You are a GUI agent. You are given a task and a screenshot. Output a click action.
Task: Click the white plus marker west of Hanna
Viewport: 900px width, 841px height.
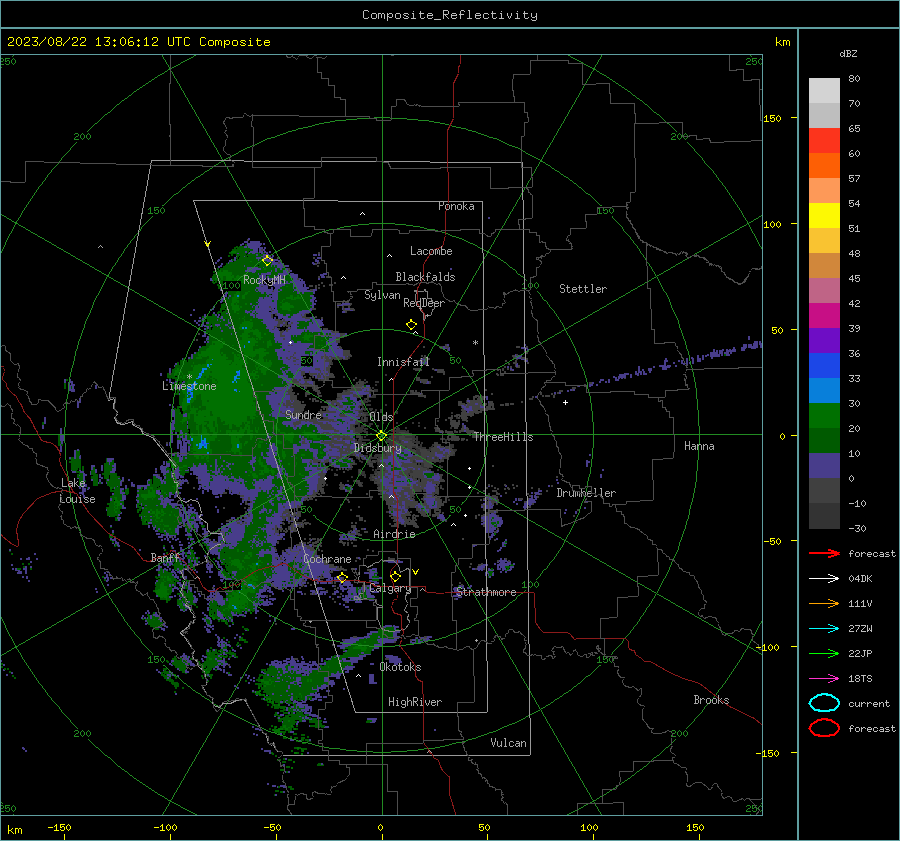click(x=565, y=402)
